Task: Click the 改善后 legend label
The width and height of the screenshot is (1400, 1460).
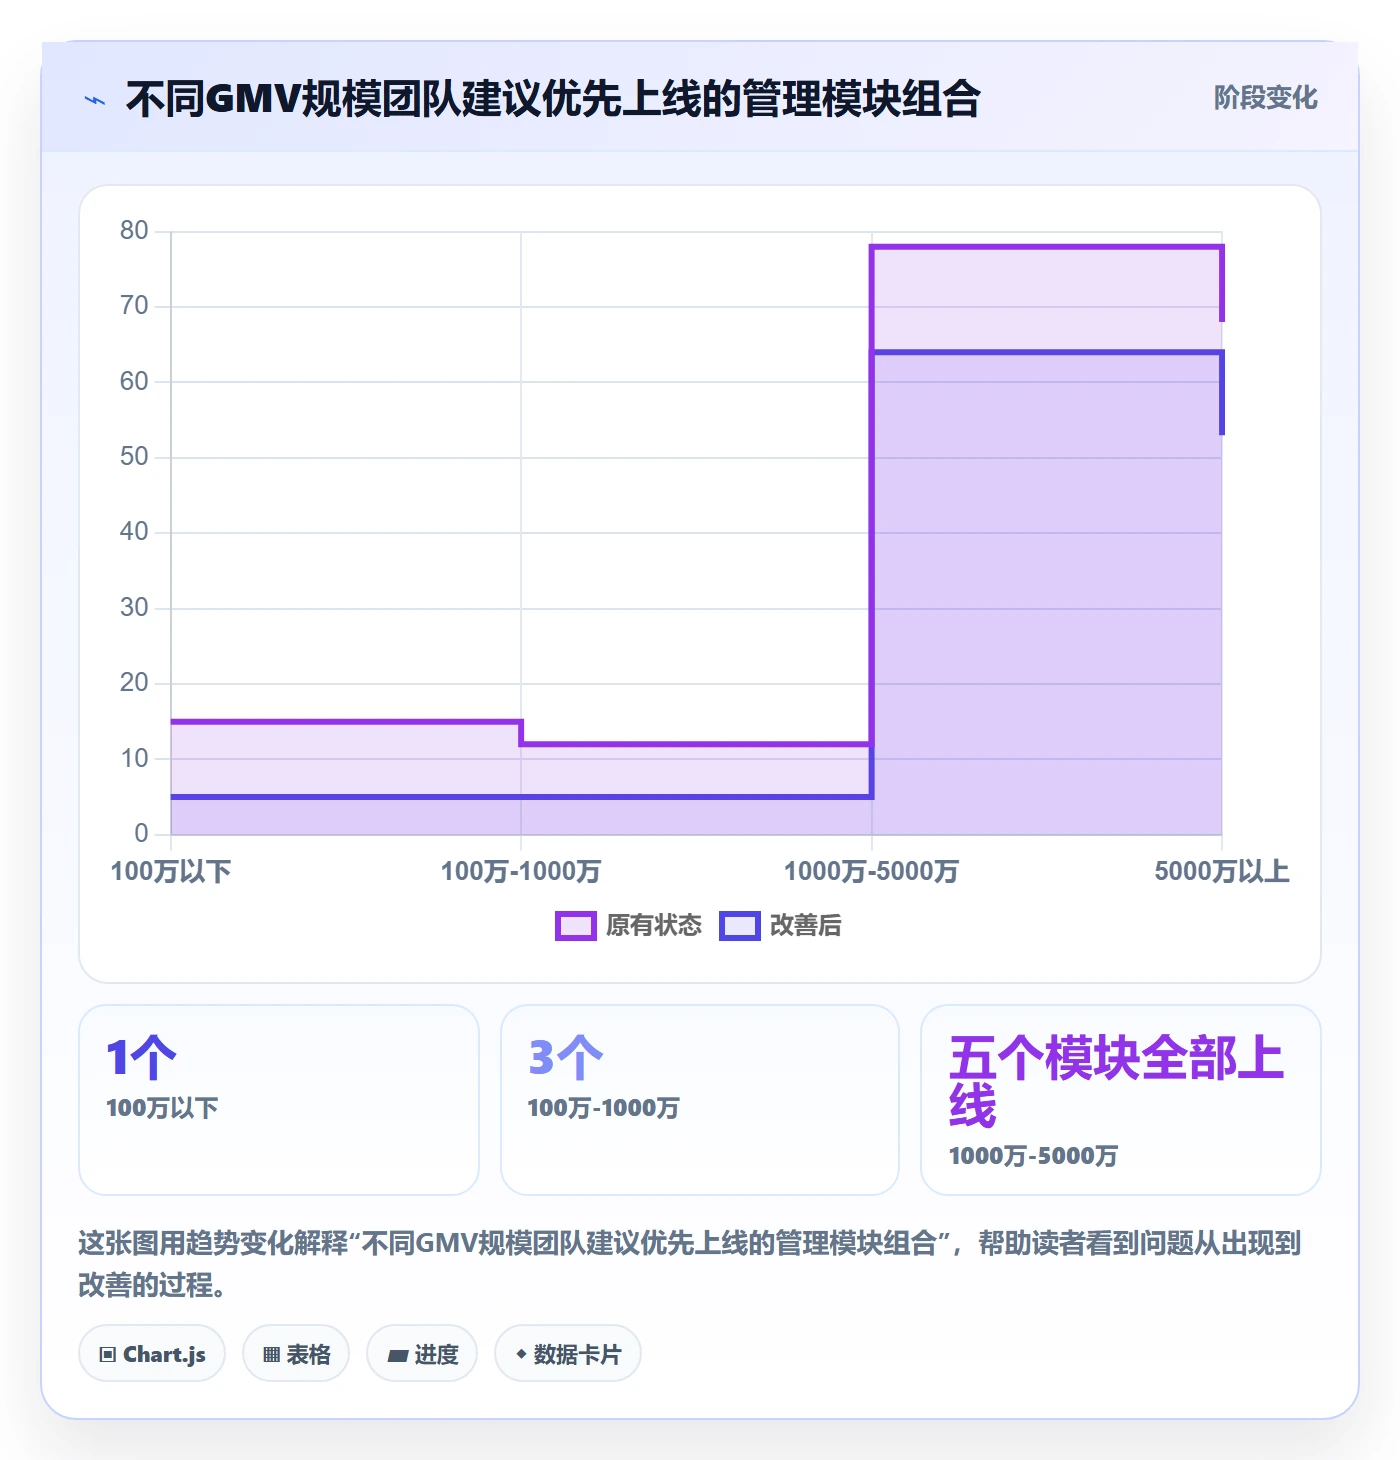Action: coord(806,926)
